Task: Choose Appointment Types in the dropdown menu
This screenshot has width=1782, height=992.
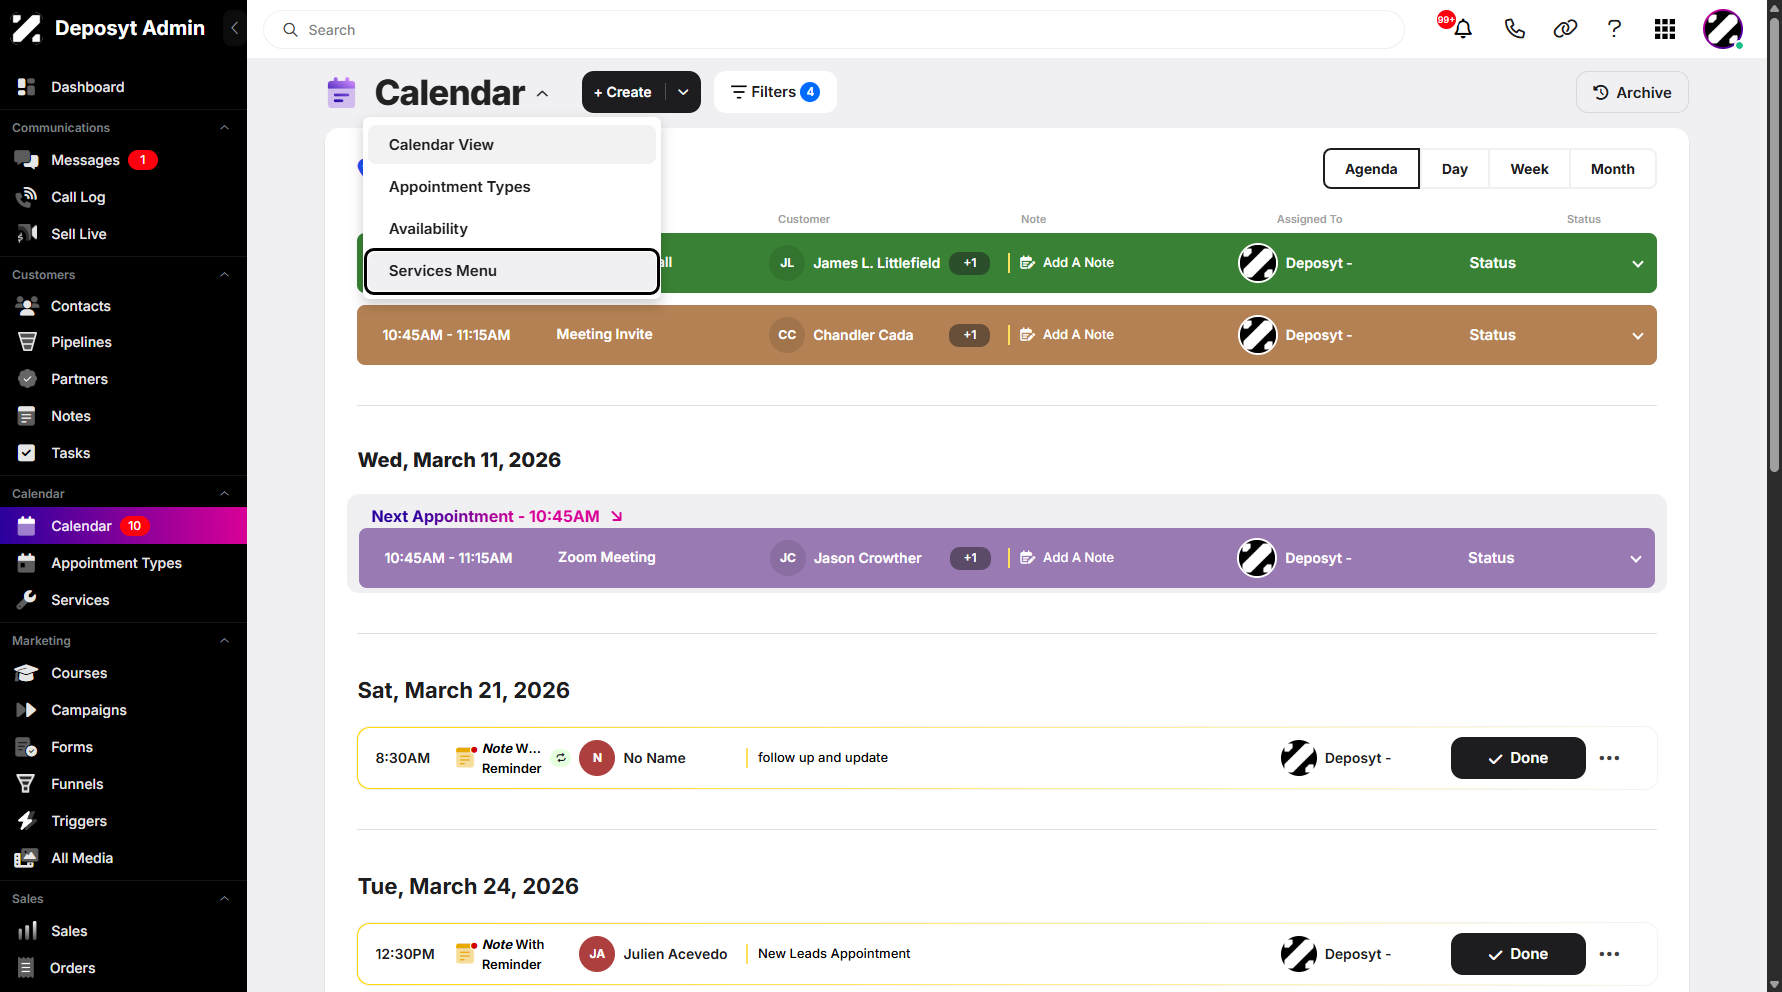Action: tap(512, 187)
